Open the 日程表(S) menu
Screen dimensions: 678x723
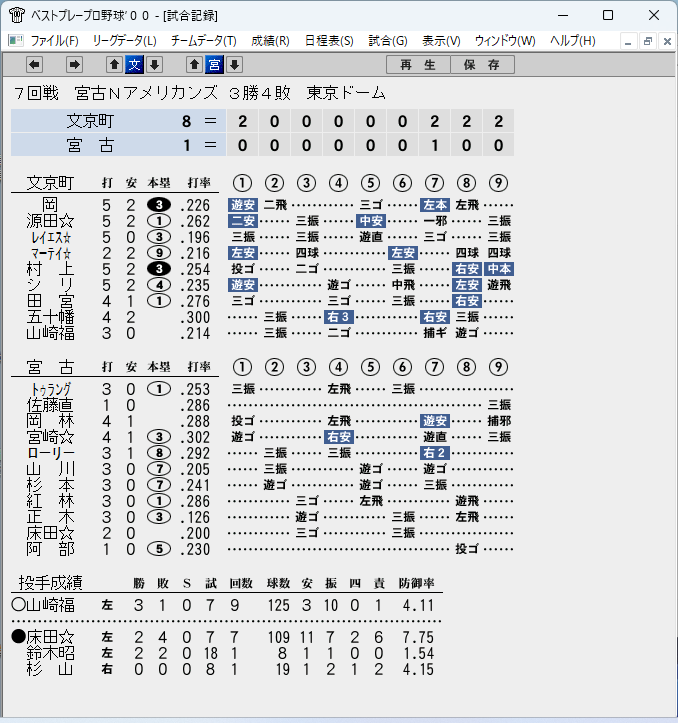point(329,41)
